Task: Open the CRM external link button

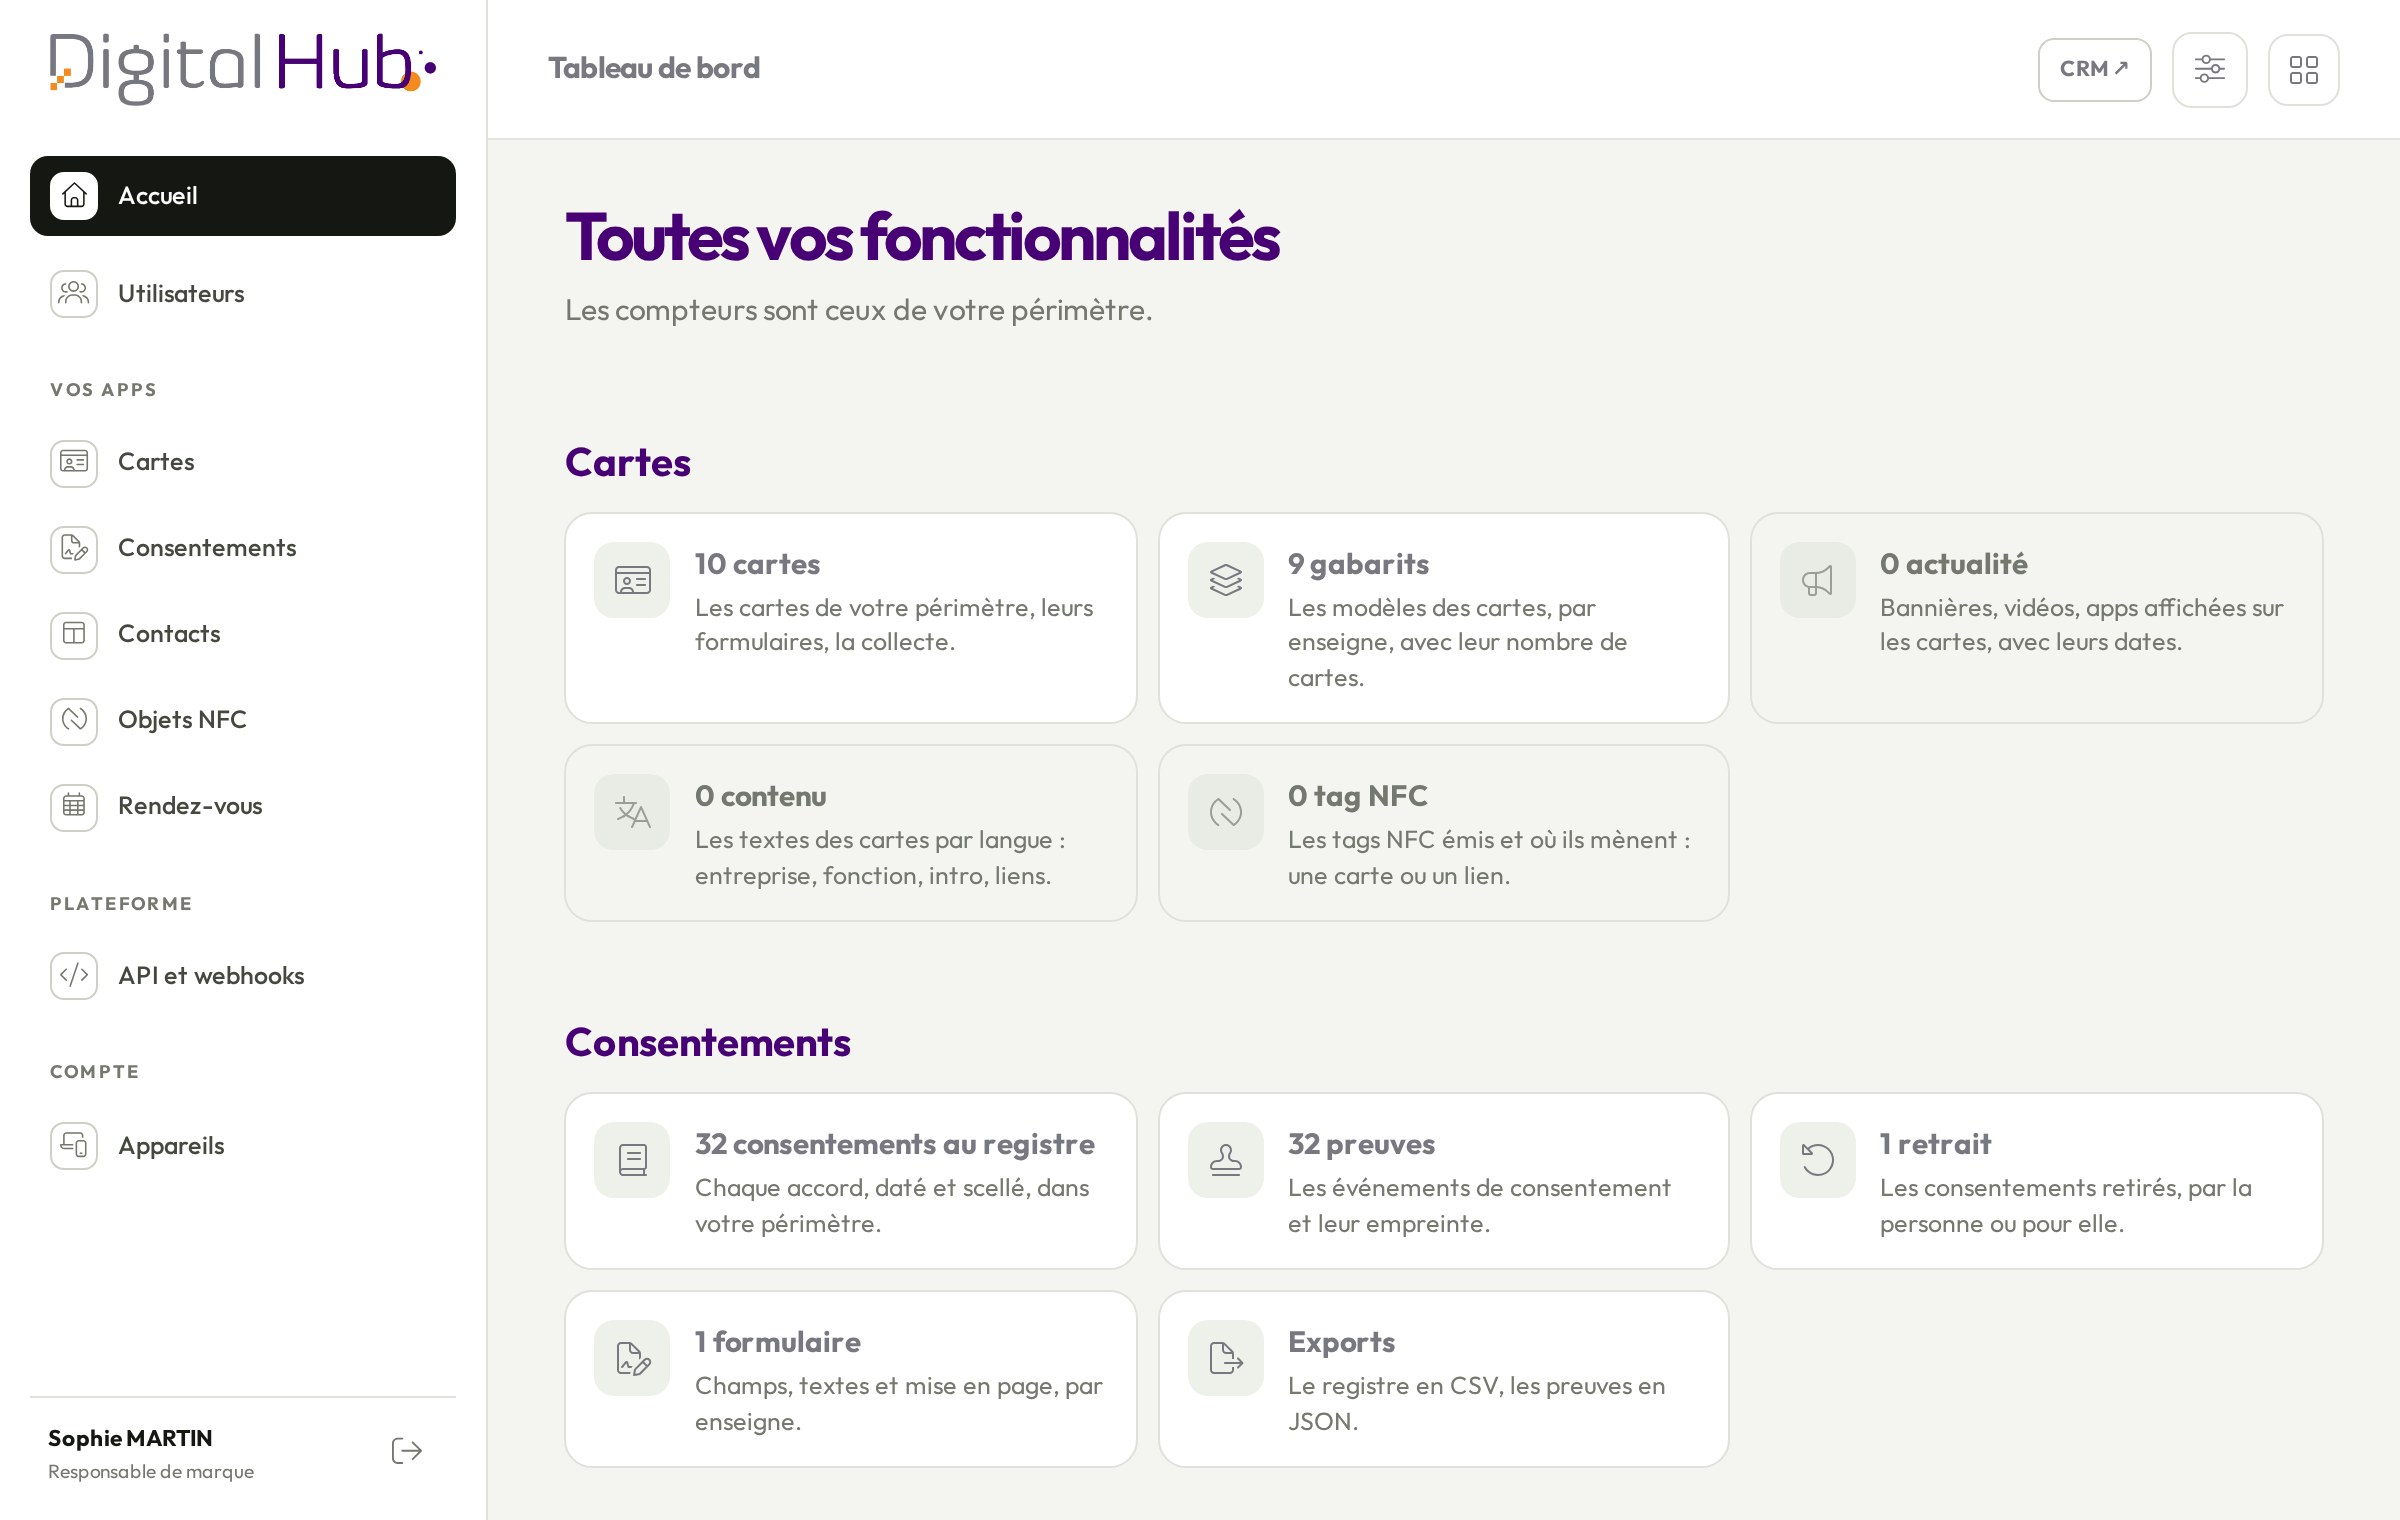Action: [2094, 69]
